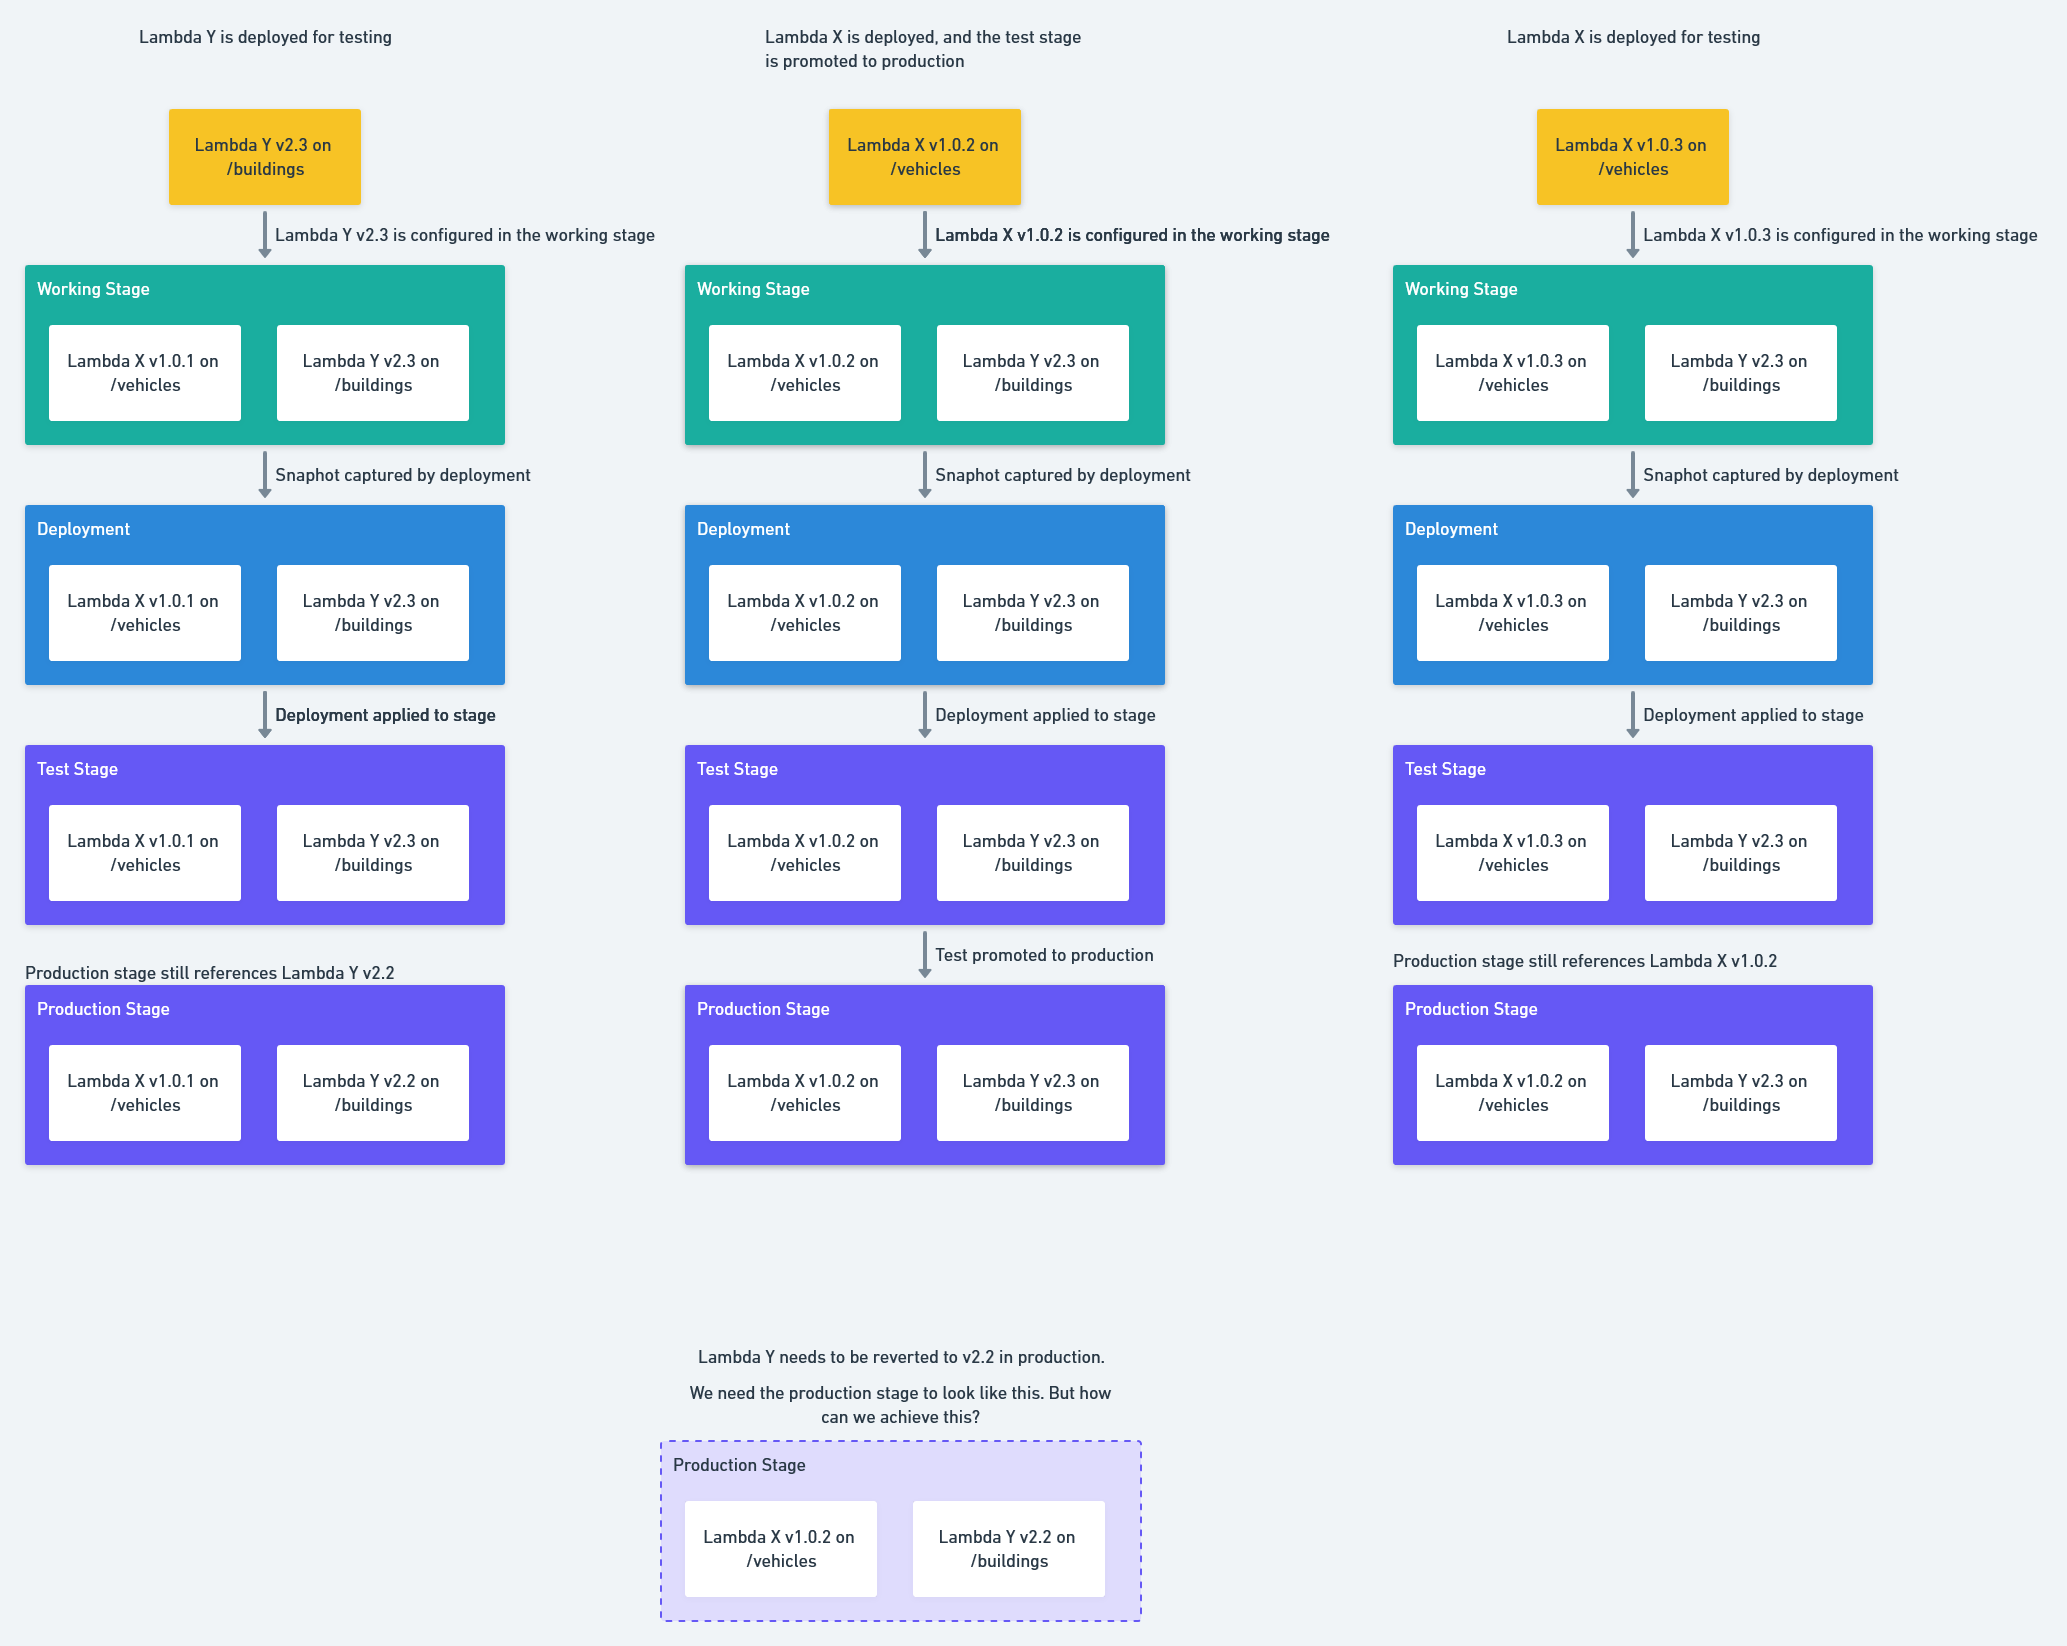
Task: Click the bold 'Deployment applied to stage' label
Action: tap(385, 715)
